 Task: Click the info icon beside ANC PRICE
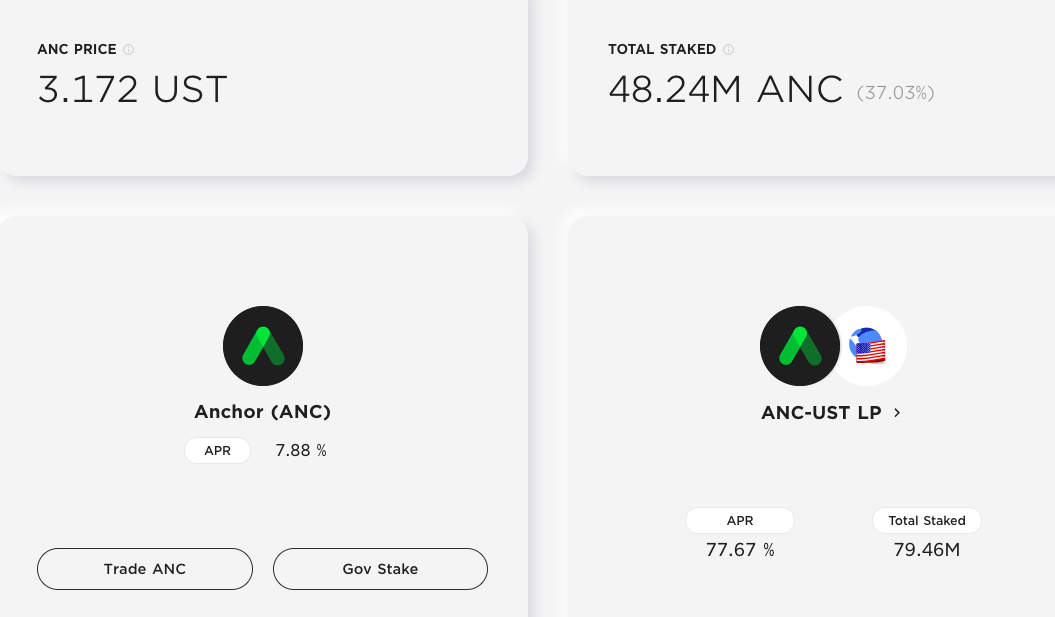(x=129, y=49)
